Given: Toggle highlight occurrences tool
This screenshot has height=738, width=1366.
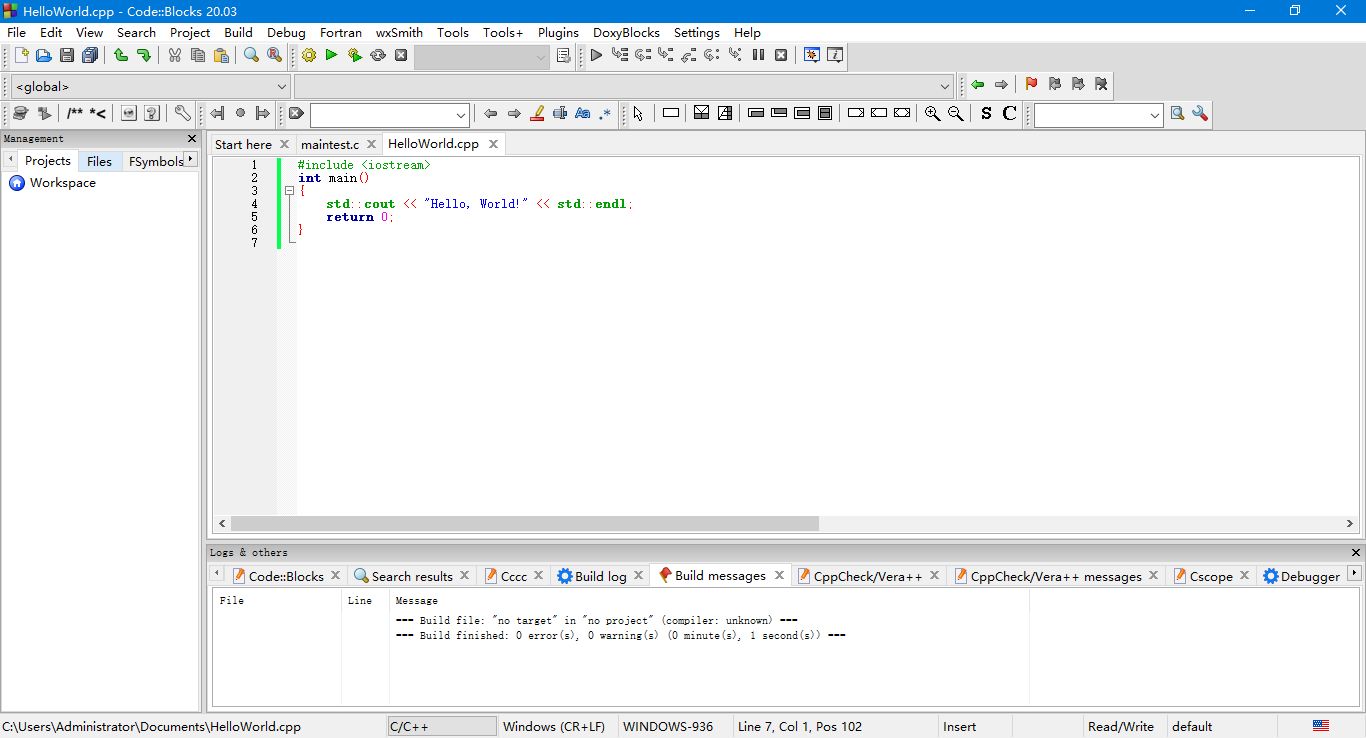Looking at the screenshot, I should pos(537,113).
